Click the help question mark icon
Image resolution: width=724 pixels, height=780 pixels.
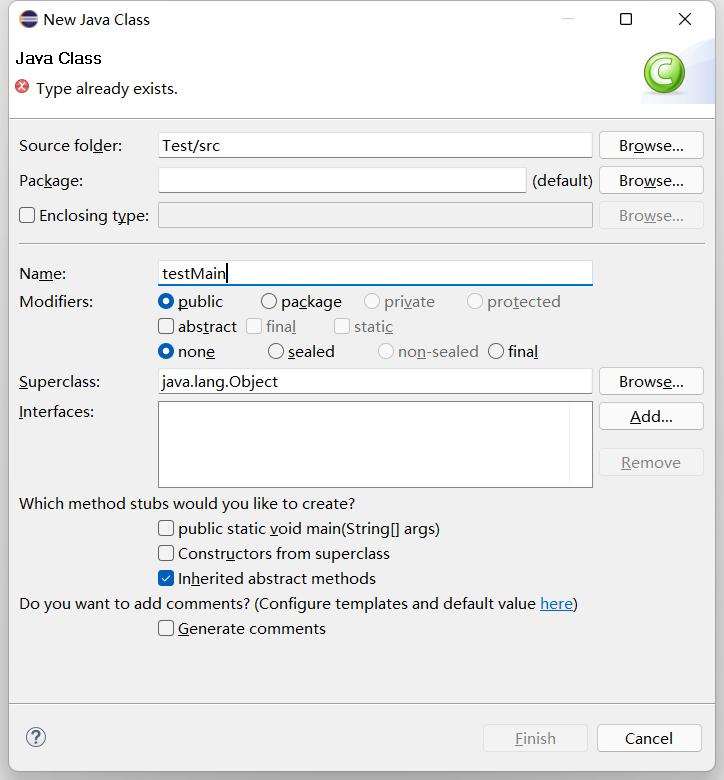coord(36,738)
